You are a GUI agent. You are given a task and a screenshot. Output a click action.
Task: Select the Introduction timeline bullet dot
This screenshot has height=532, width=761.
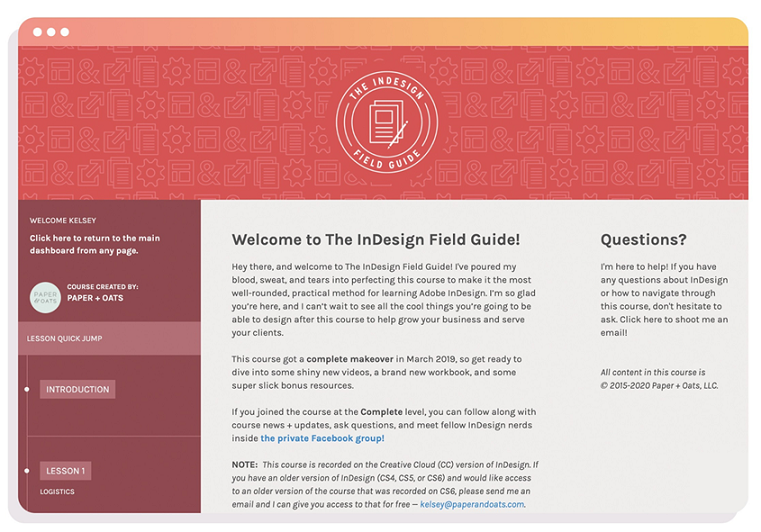(27, 389)
